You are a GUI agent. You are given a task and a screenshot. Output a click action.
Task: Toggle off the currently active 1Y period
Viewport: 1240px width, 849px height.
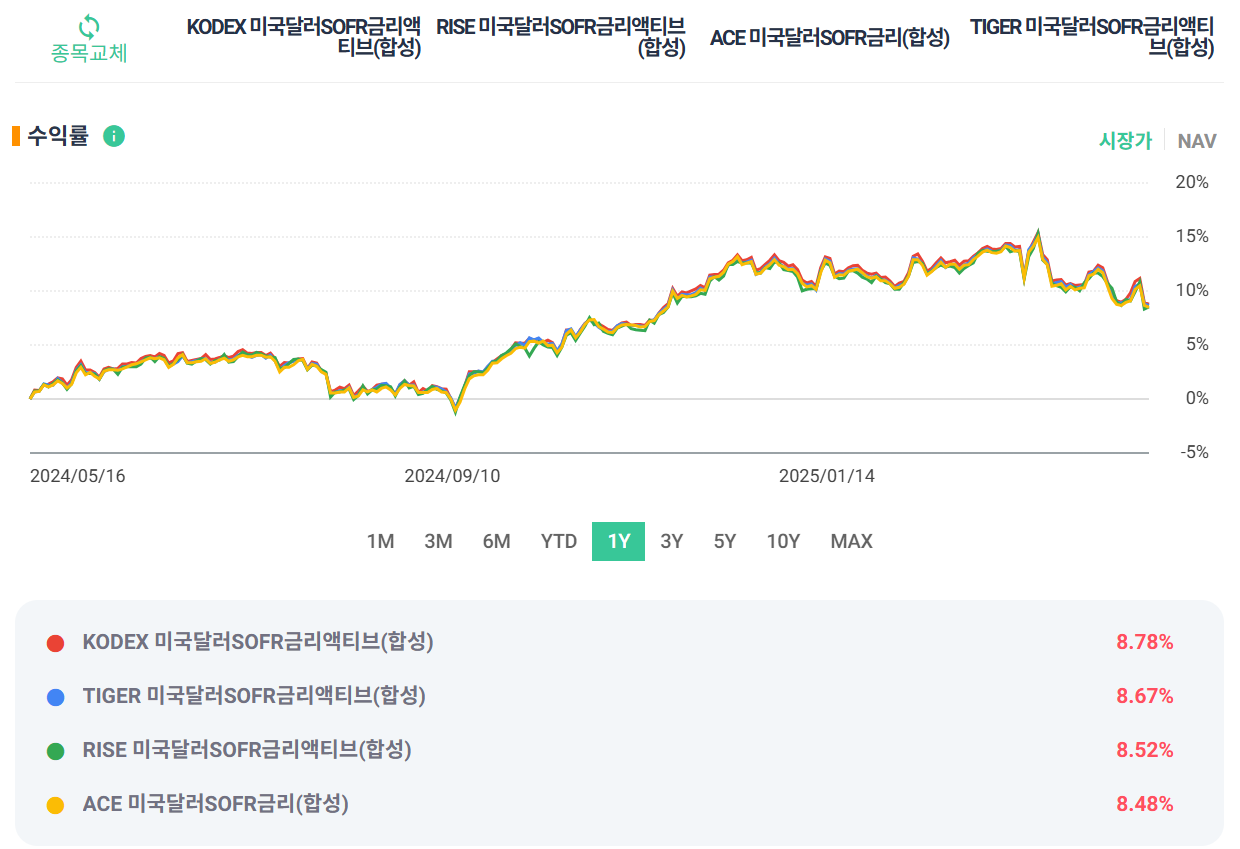pos(617,541)
